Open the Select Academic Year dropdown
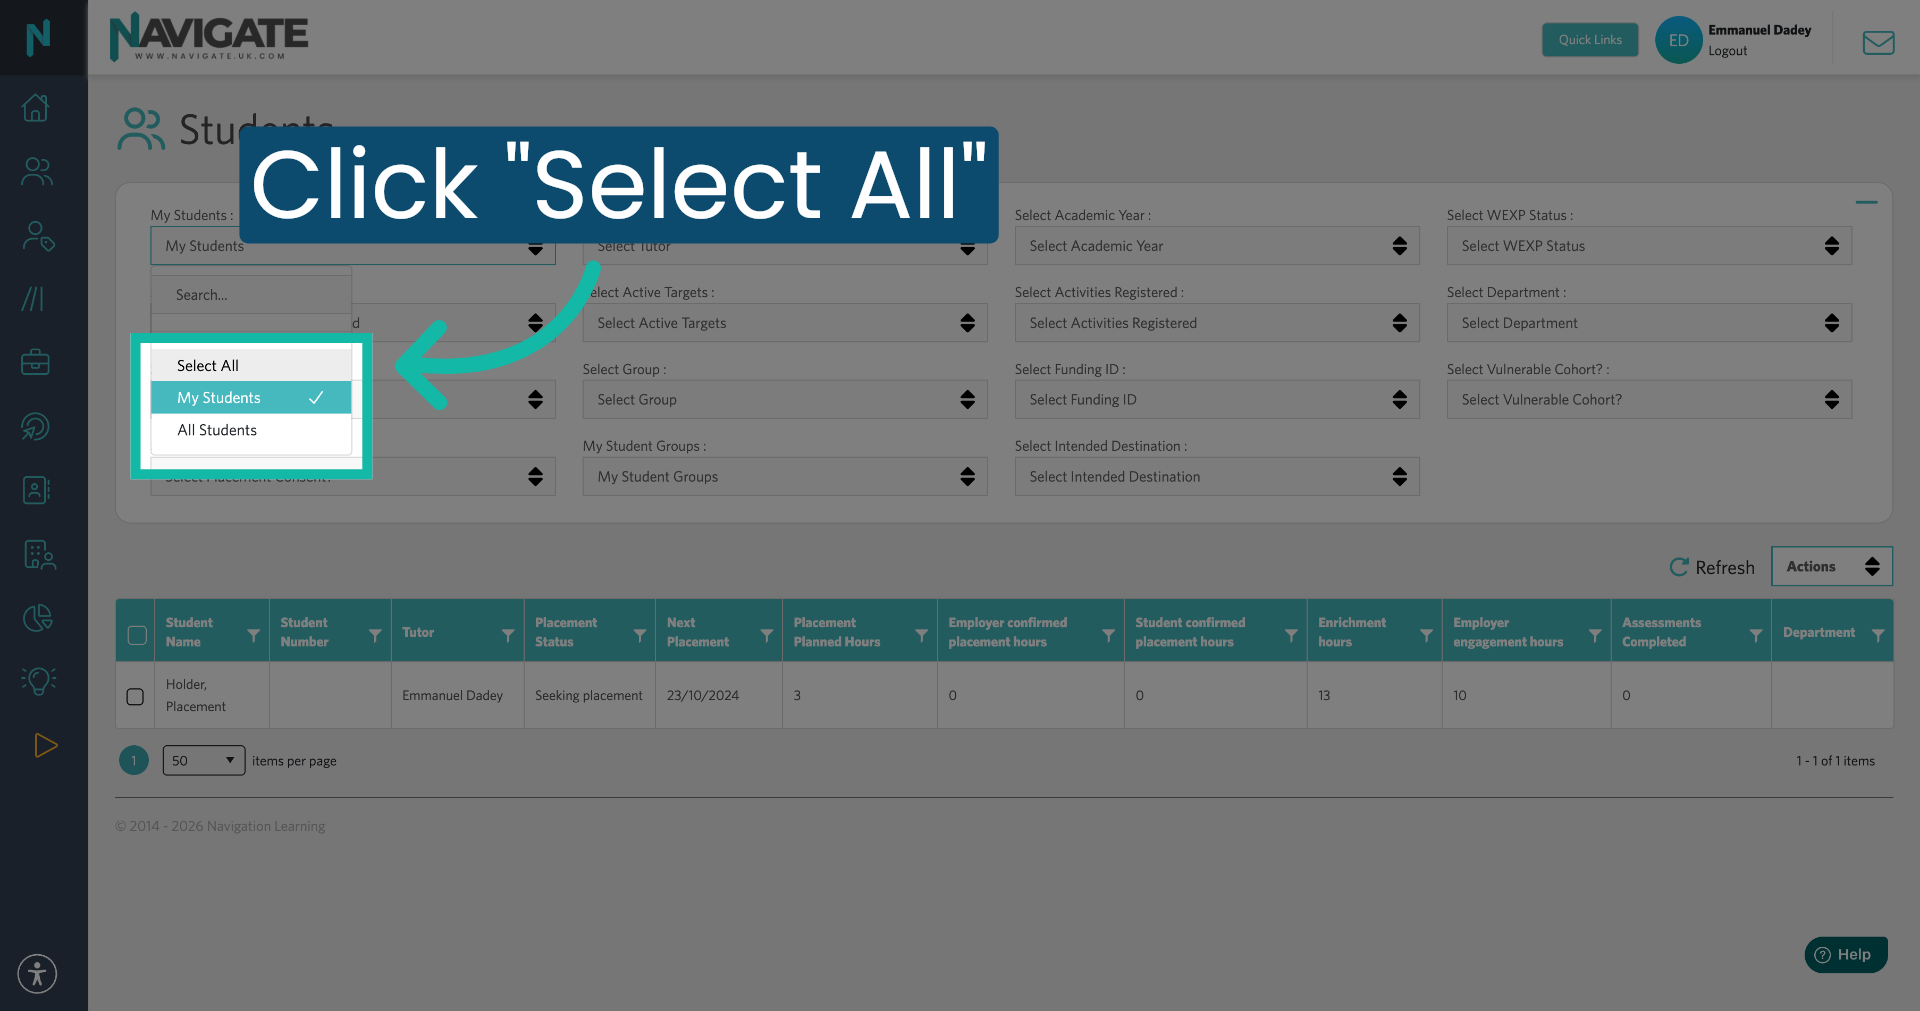The image size is (1920, 1011). [1216, 245]
